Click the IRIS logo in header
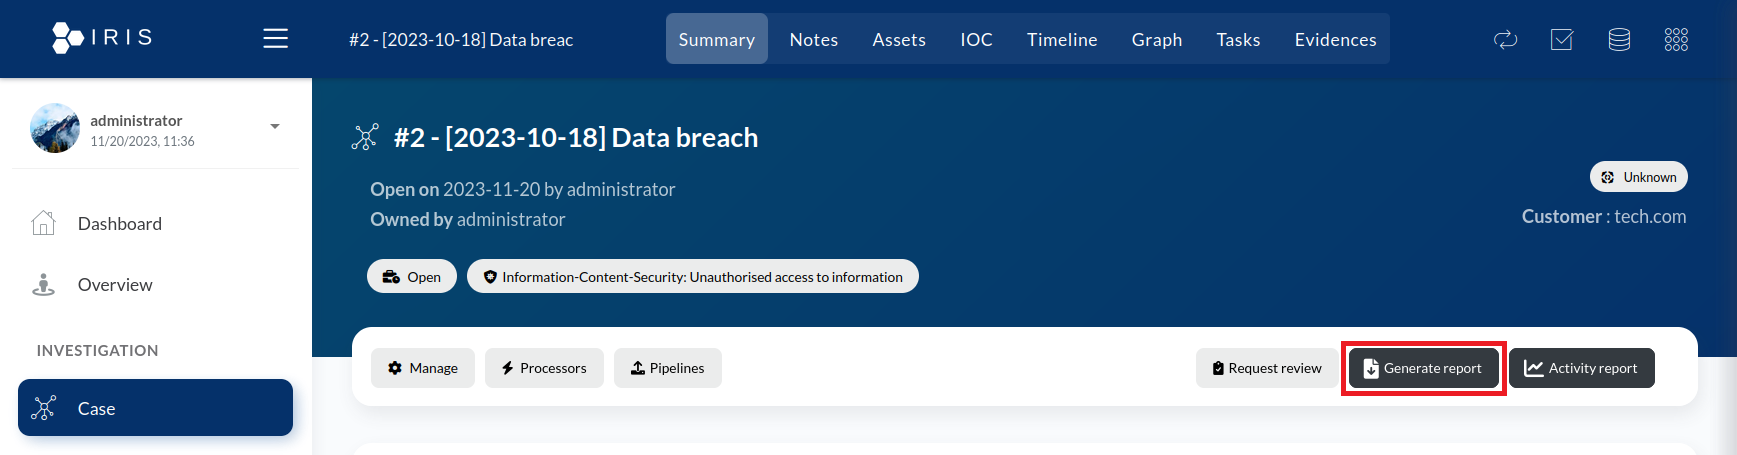The image size is (1737, 455). coord(102,38)
